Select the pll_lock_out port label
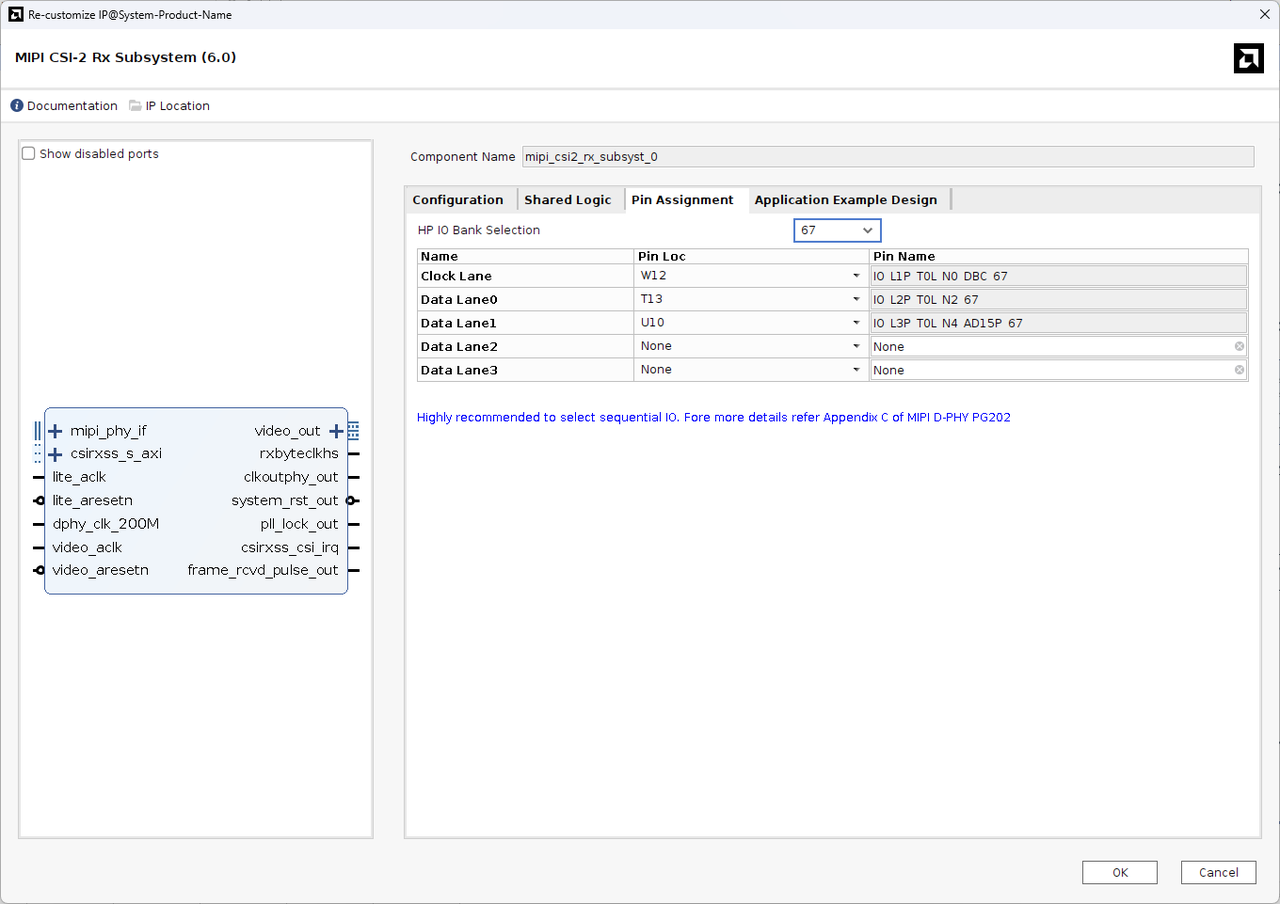This screenshot has height=904, width=1280. coord(300,524)
